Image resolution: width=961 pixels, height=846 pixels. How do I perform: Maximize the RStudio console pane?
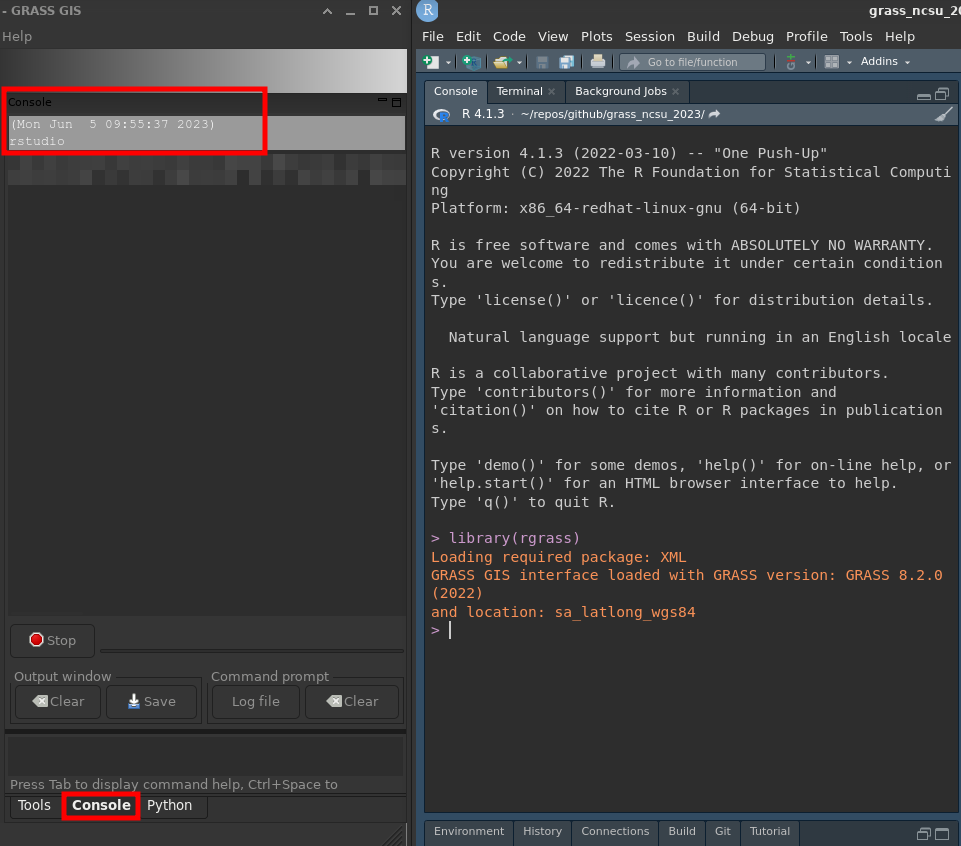click(x=942, y=94)
